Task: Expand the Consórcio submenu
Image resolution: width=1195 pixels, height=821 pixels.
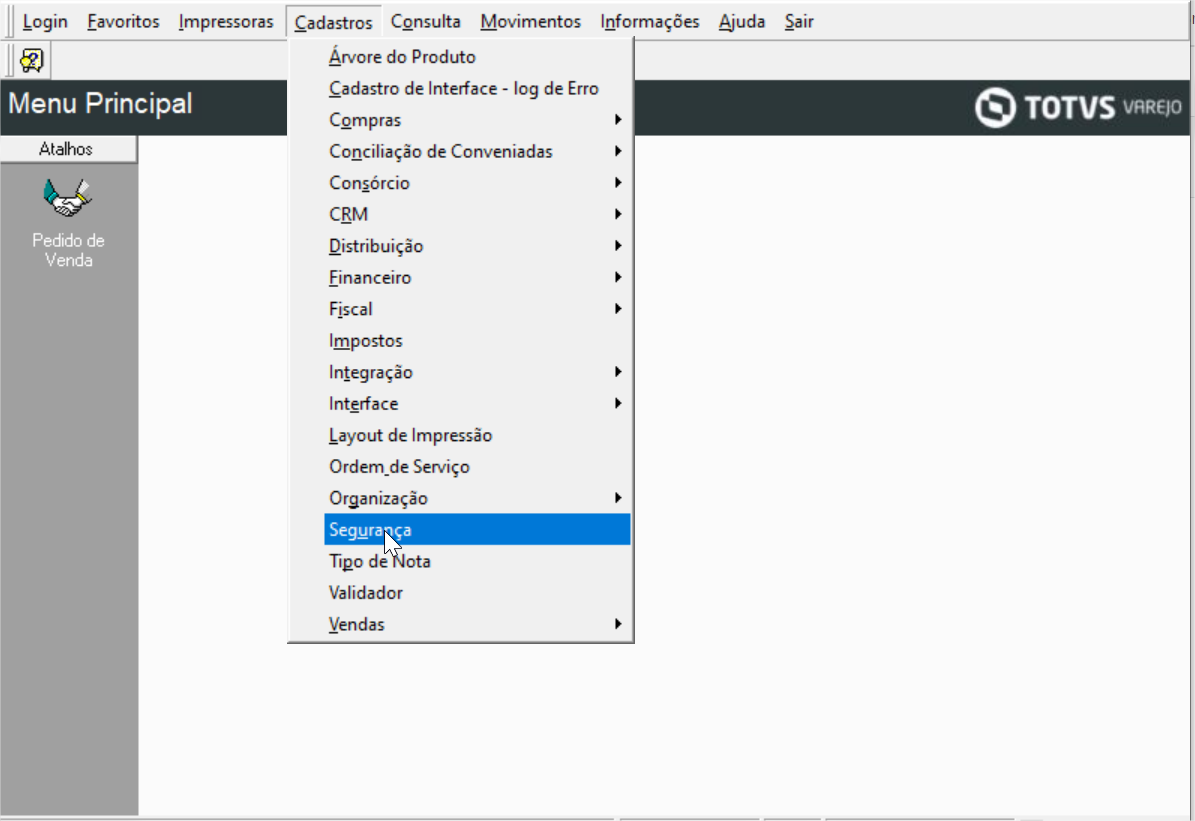Action: [477, 183]
